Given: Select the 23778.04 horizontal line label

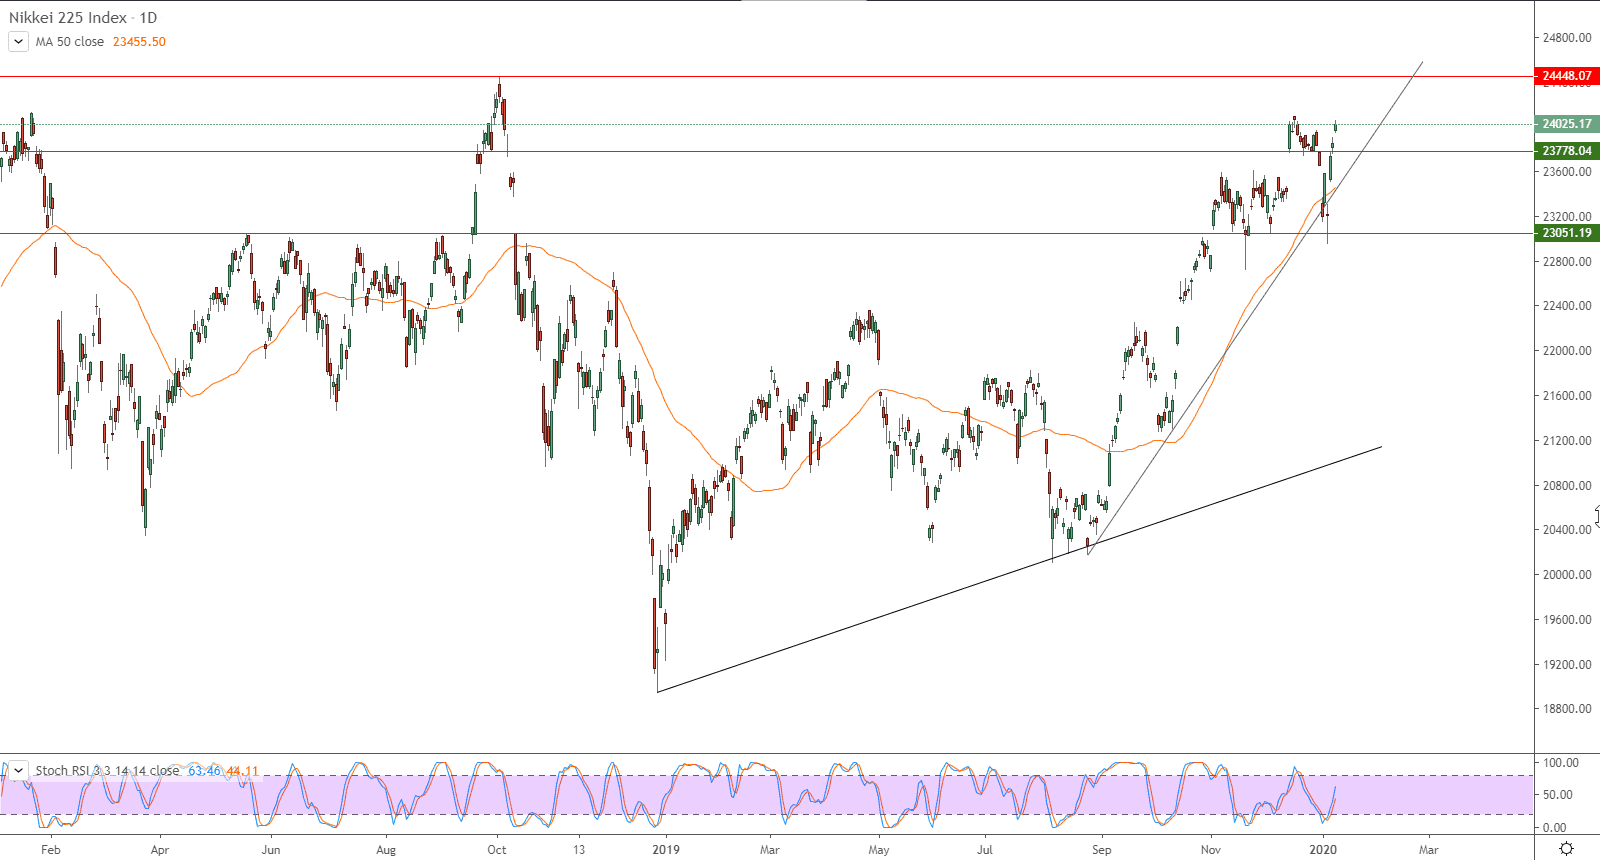Looking at the screenshot, I should (1567, 151).
